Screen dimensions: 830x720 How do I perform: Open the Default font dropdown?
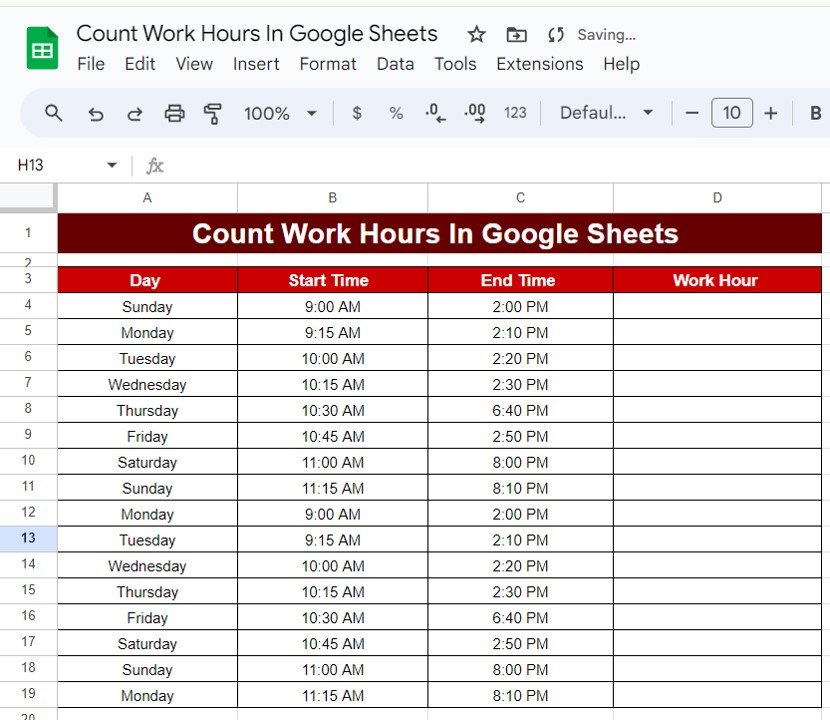[606, 113]
